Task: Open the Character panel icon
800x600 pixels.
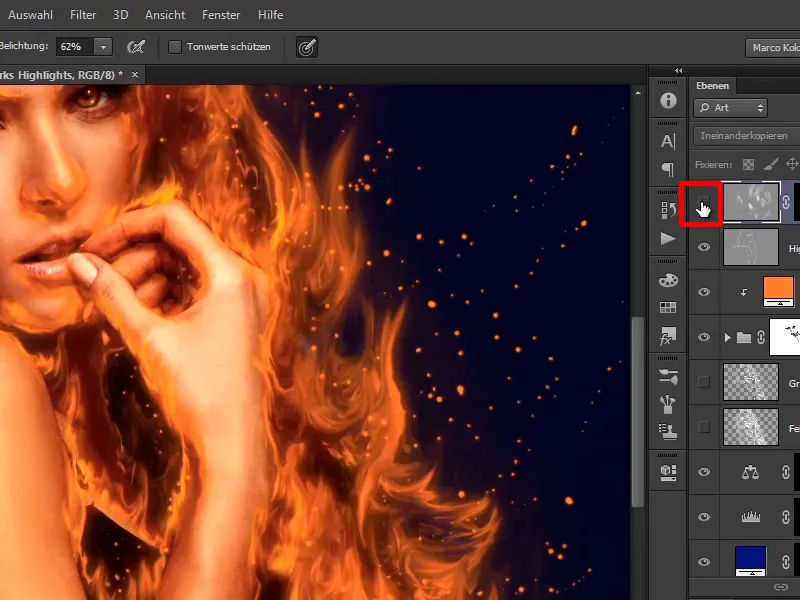Action: coord(668,141)
